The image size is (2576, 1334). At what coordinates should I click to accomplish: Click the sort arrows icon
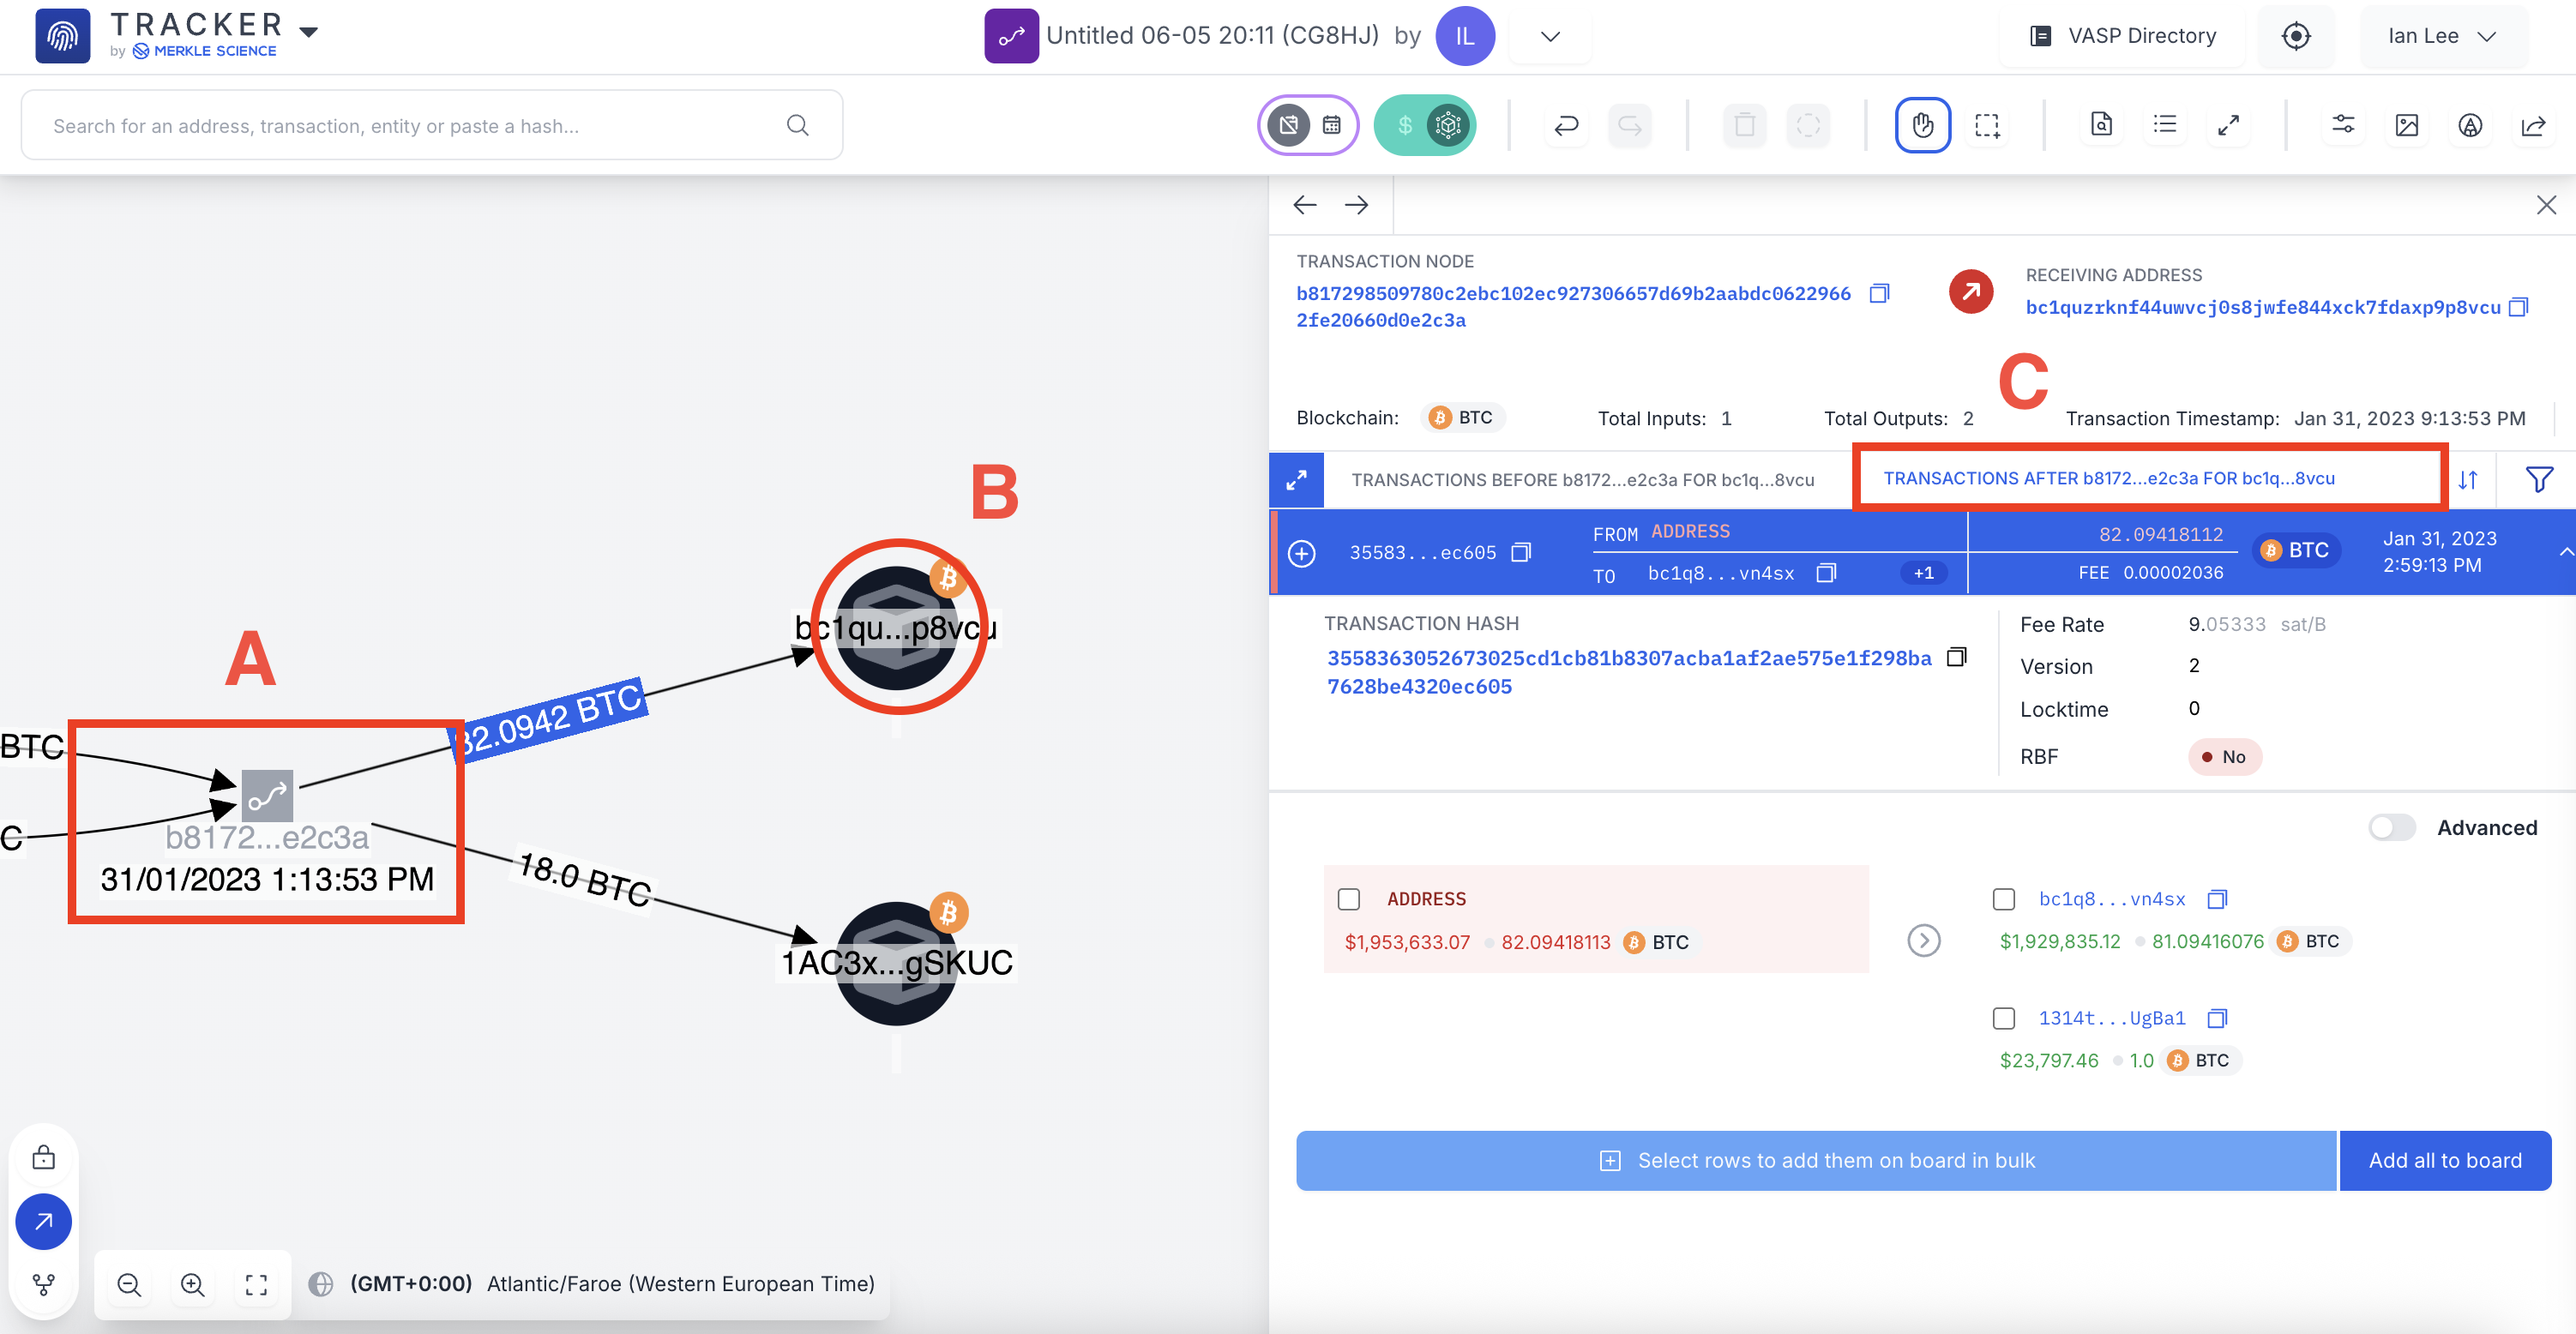(2468, 479)
